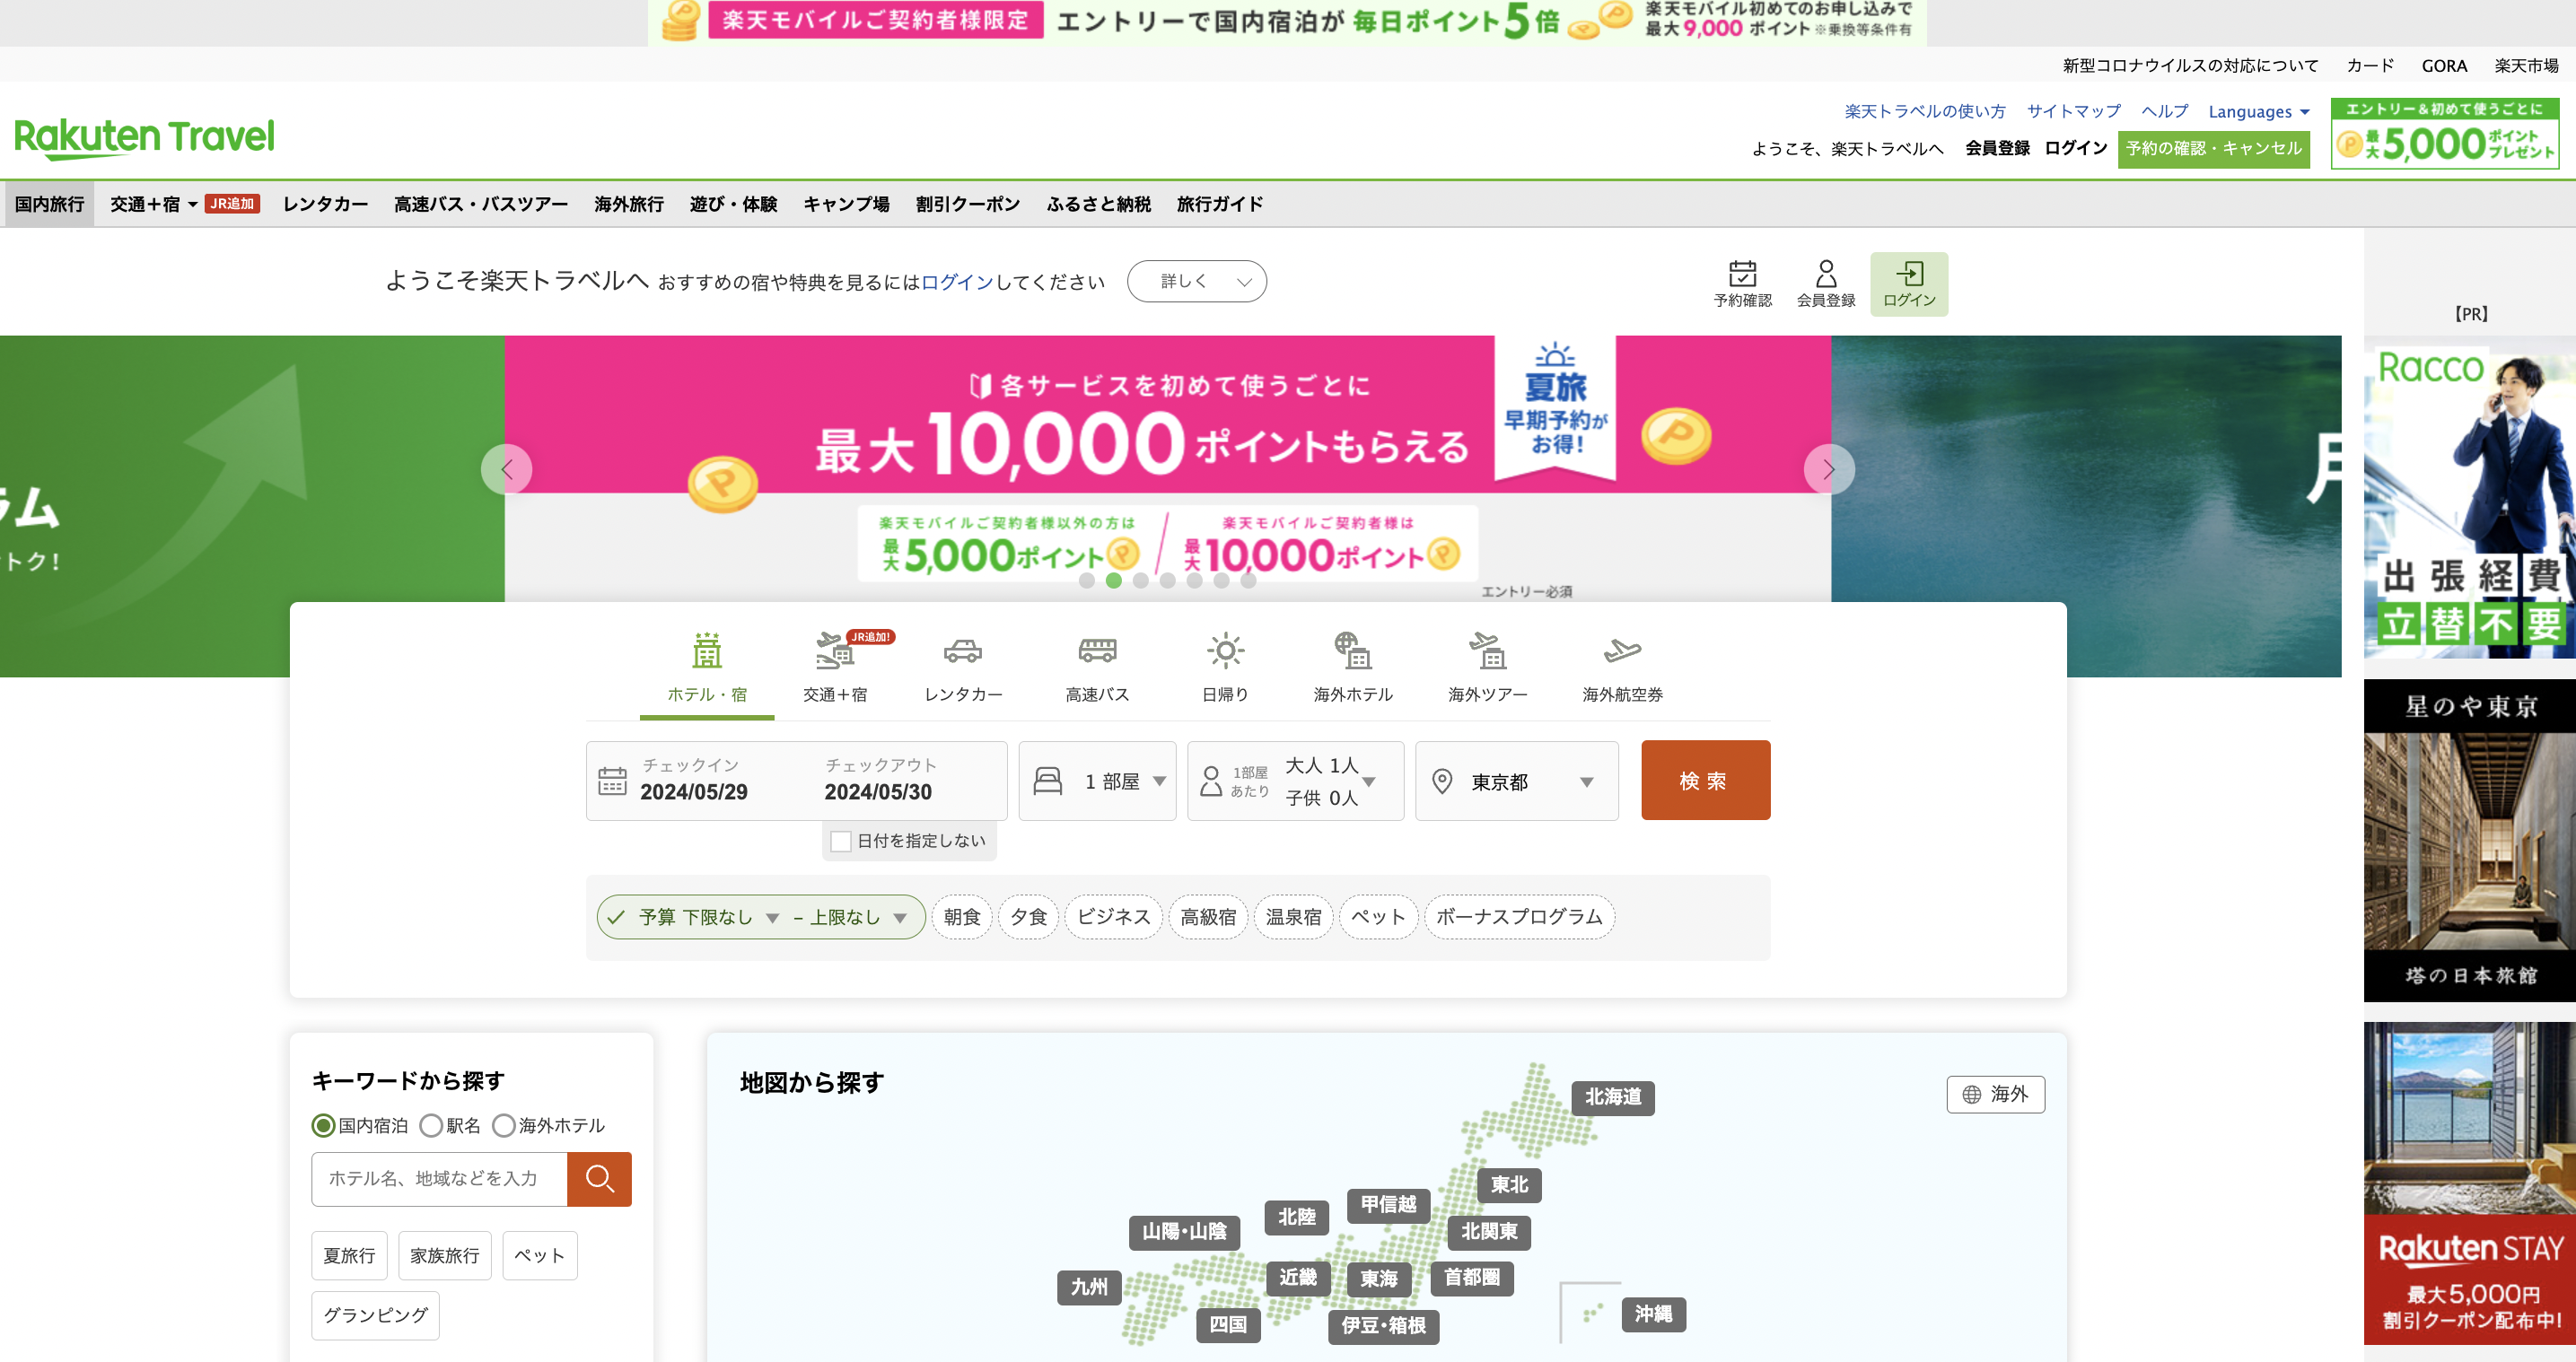The width and height of the screenshot is (2576, 1362).
Task: Select 東北 region on the map
Action: (x=1509, y=1185)
